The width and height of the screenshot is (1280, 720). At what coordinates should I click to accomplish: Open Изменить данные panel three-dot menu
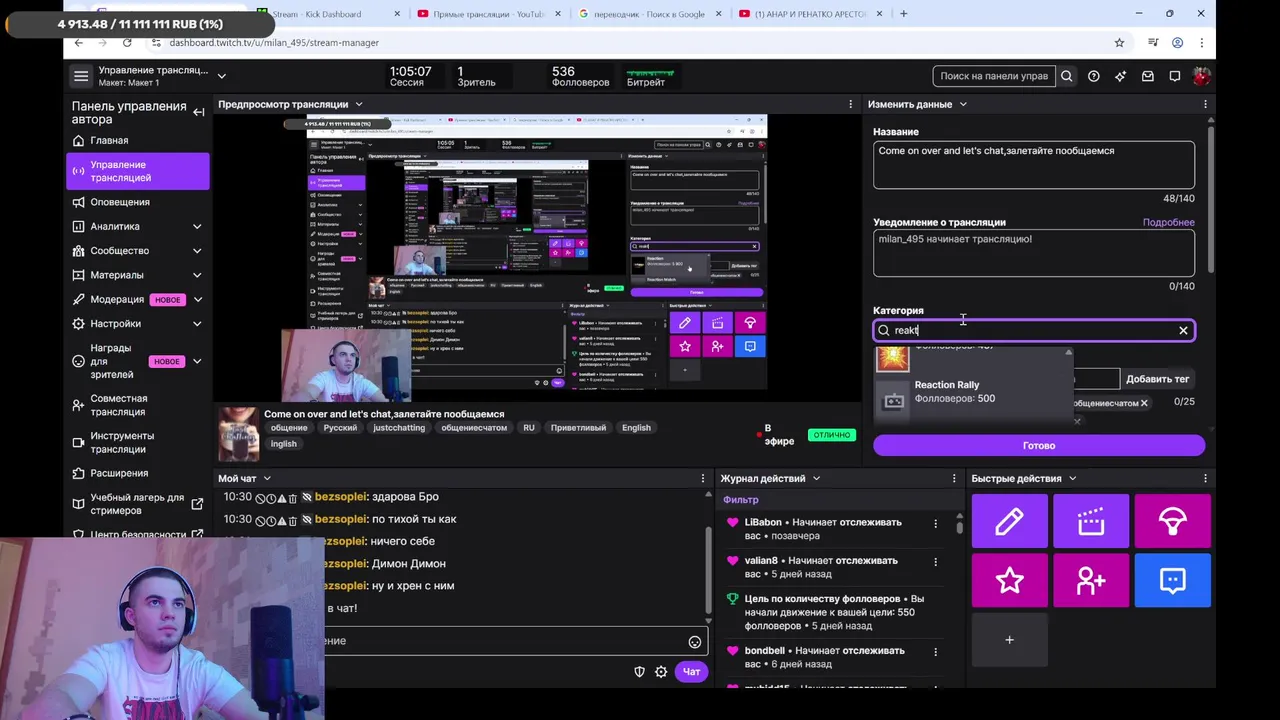coord(1205,104)
